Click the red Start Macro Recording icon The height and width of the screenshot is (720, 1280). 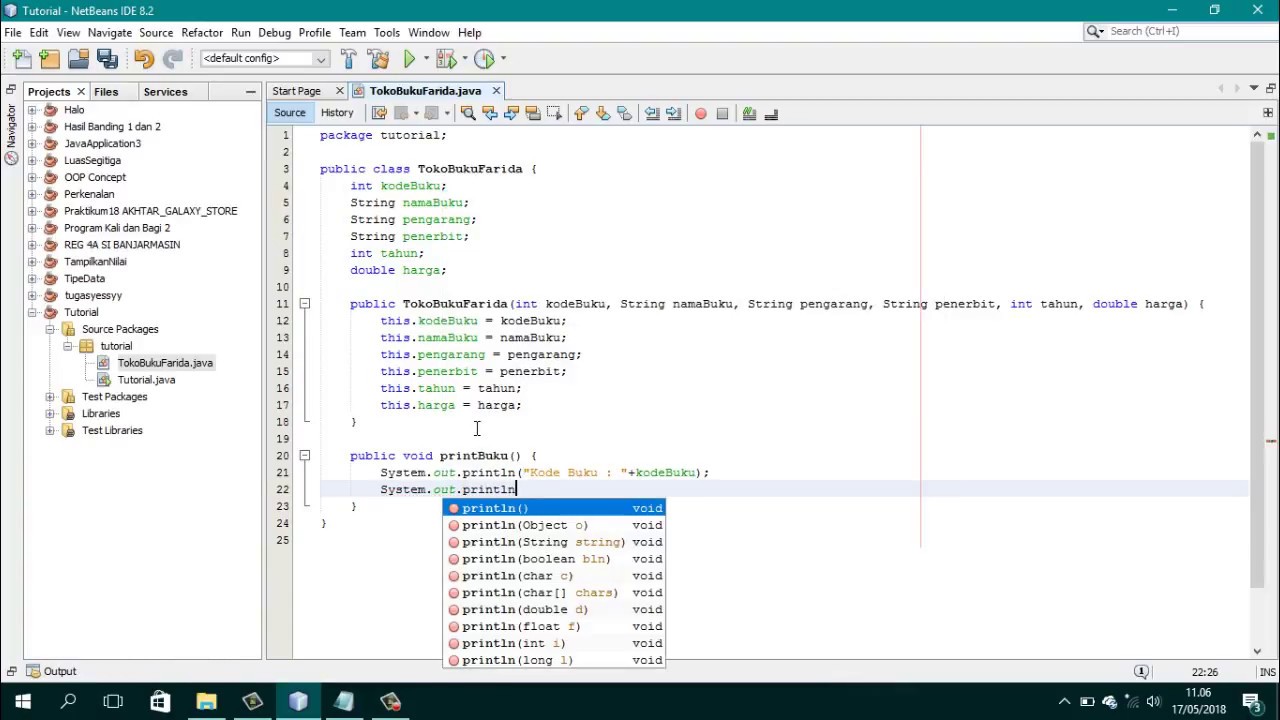700,113
